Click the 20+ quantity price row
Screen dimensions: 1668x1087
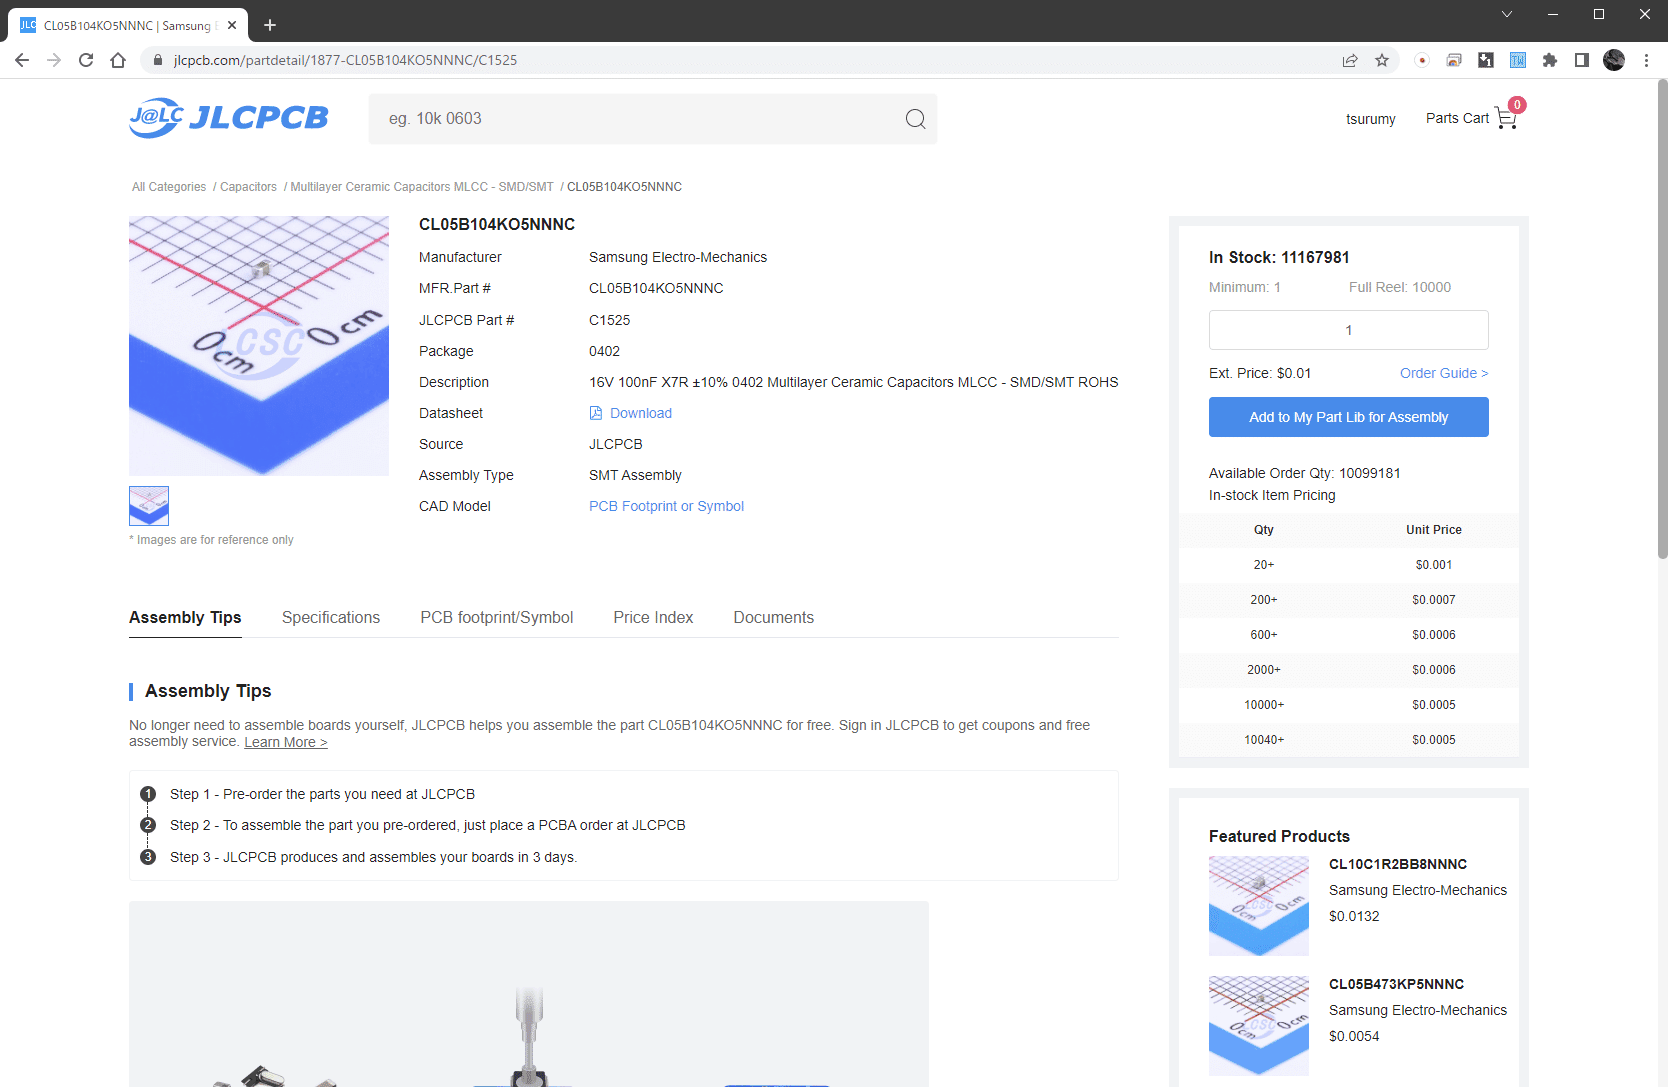tap(1348, 565)
